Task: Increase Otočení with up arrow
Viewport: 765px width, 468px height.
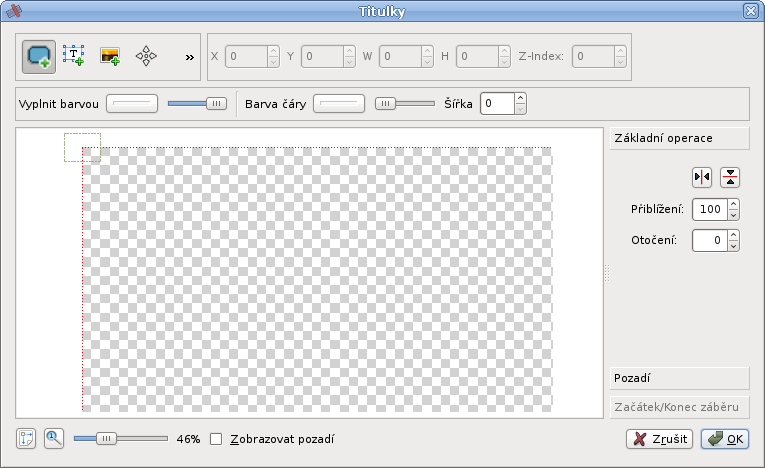Action: pos(733,235)
